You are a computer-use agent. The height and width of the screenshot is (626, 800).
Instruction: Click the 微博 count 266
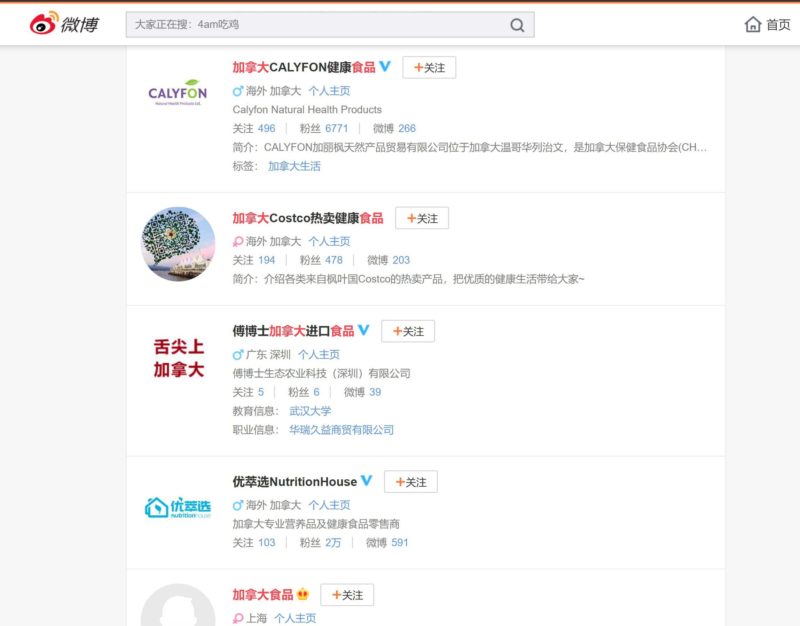407,128
